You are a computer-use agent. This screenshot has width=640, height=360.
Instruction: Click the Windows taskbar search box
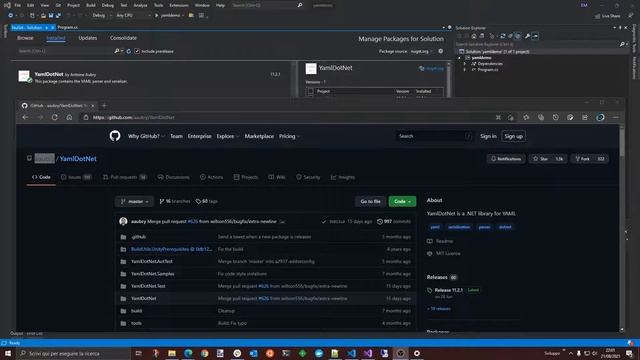point(73,353)
